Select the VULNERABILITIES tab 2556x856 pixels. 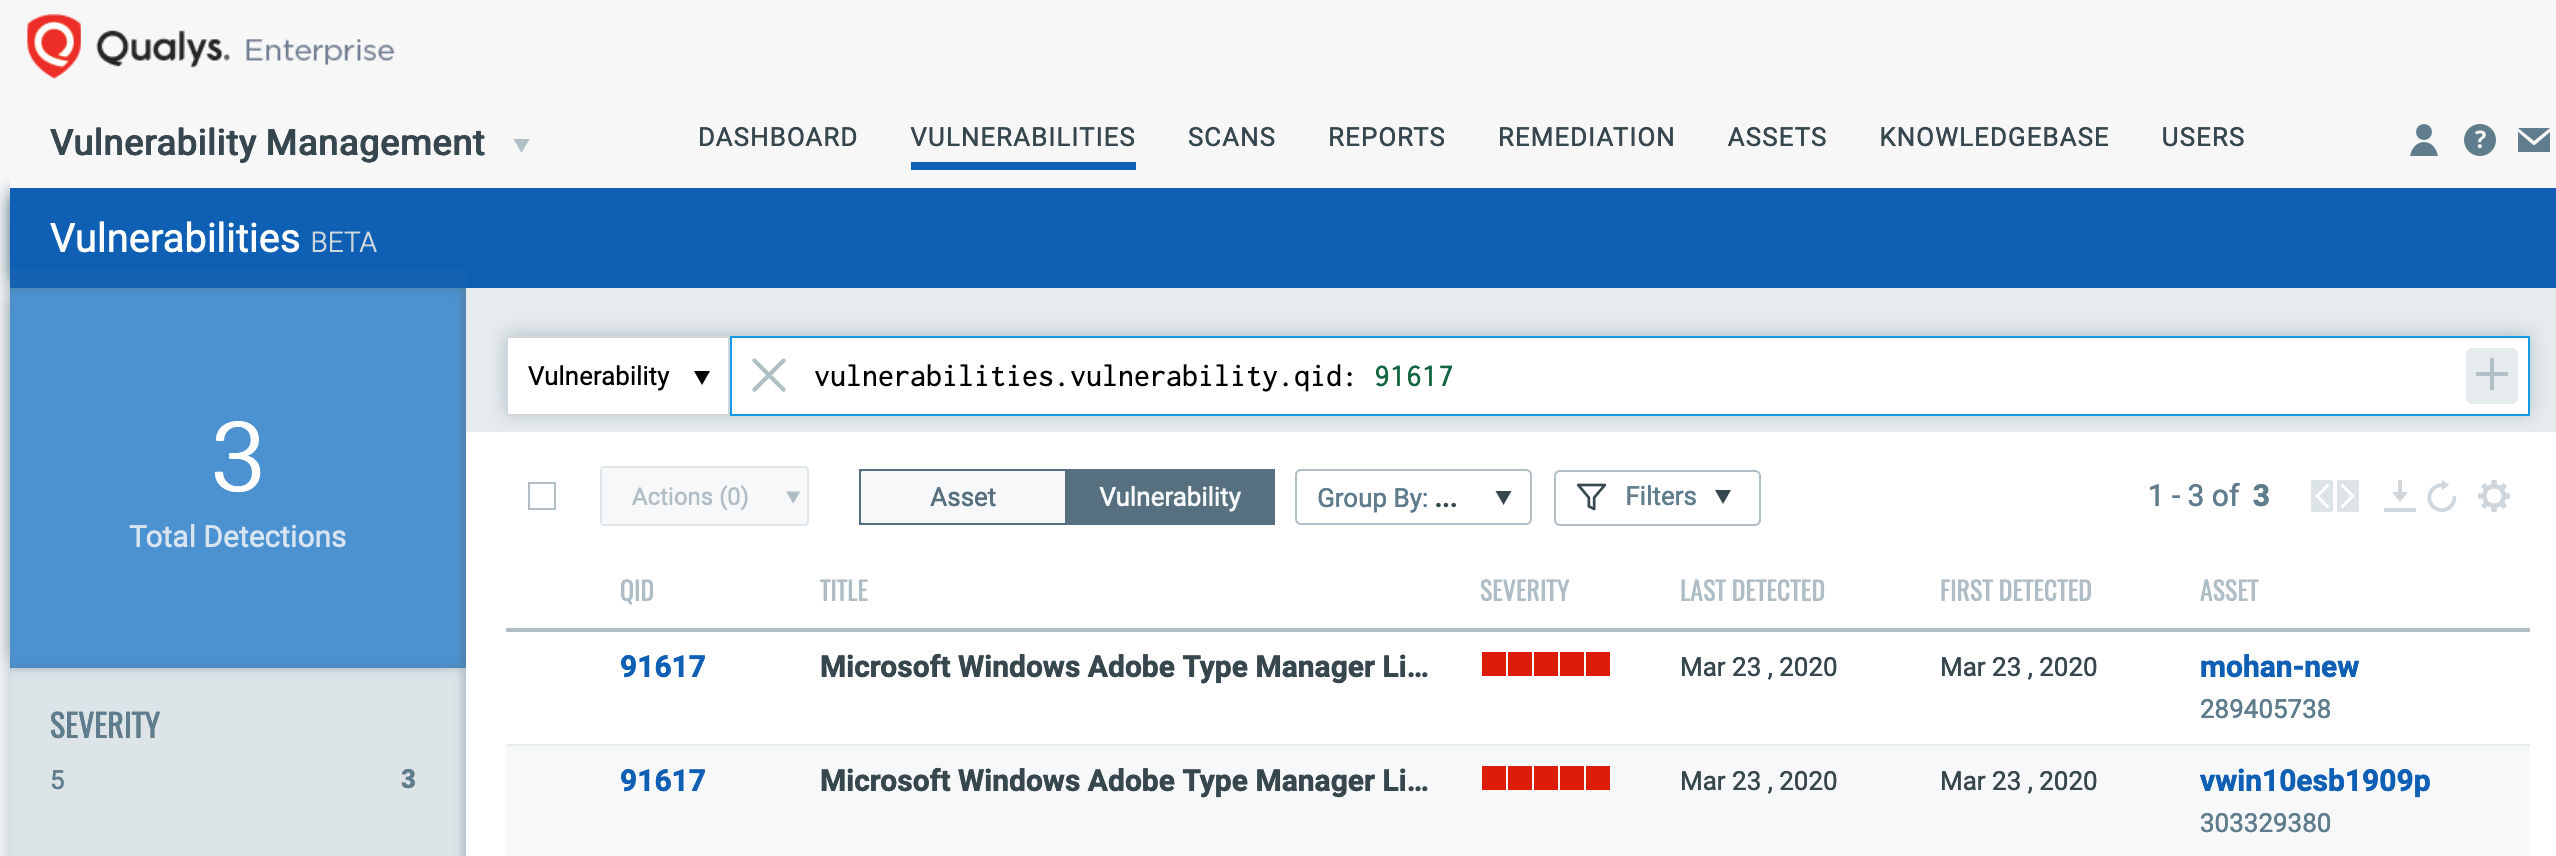click(x=1022, y=137)
